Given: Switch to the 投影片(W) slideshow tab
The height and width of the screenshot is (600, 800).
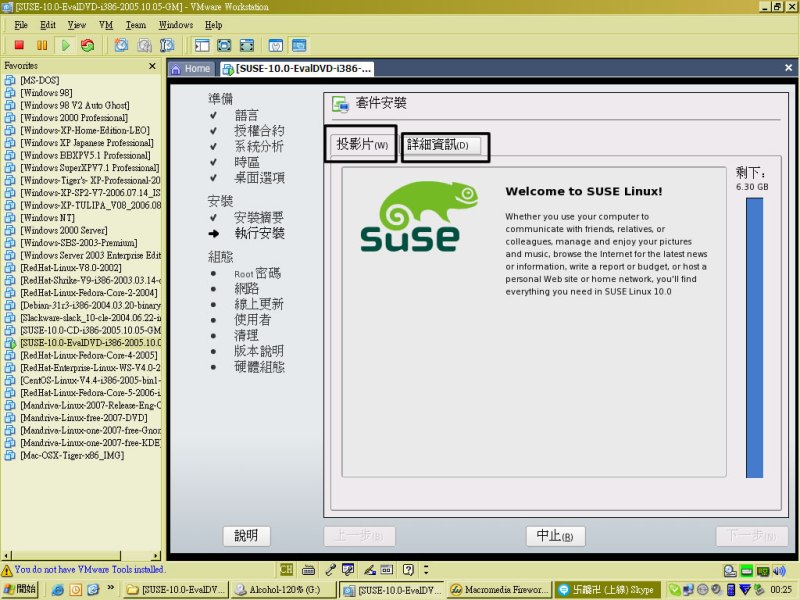Looking at the screenshot, I should pyautogui.click(x=362, y=144).
